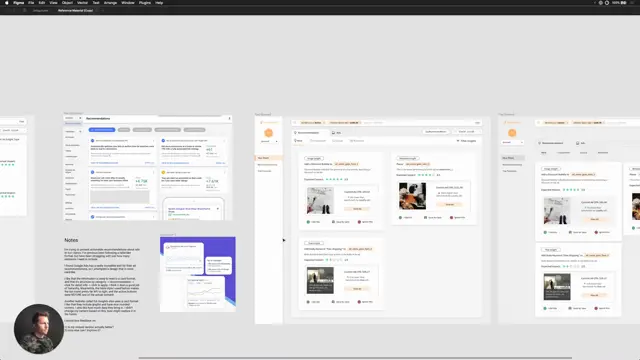Viewport: 640px width, 360px height.
Task: Open the account dropdown under the middle frame's hexagon logo
Action: pos(269,142)
